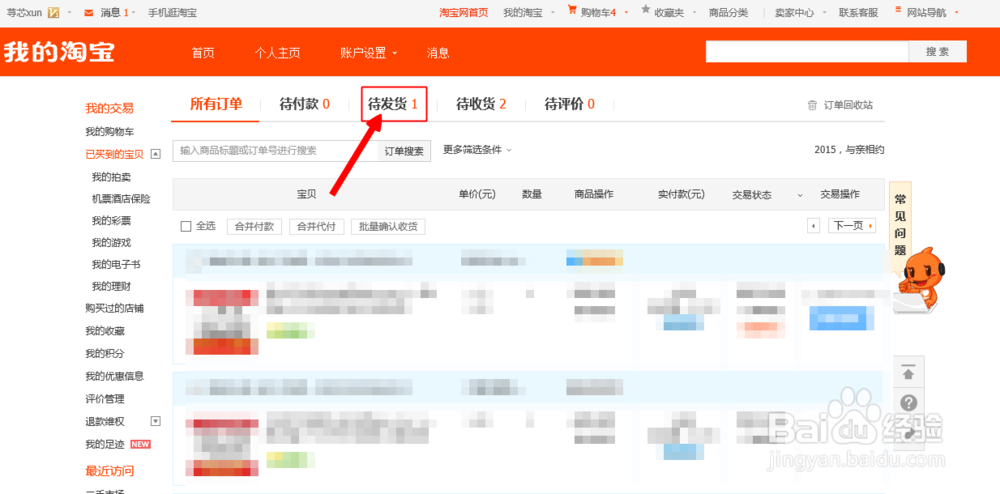This screenshot has width=1000, height=494.
Task: Open the 消息 envelope icon in top bar
Action: (89, 13)
